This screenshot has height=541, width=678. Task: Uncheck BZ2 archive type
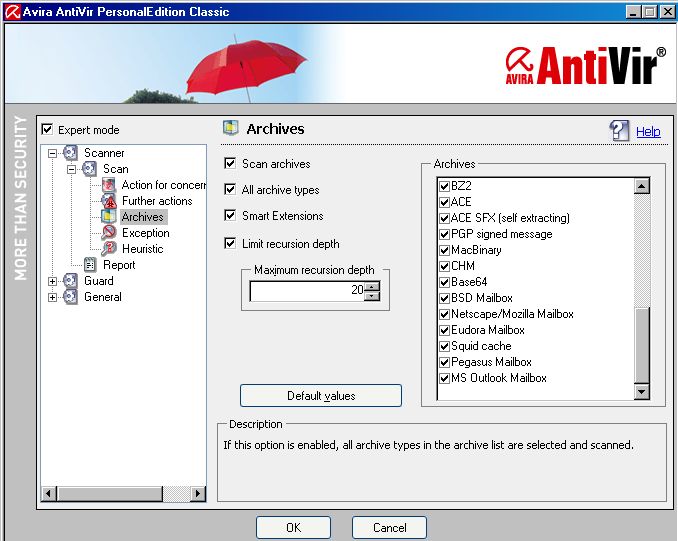444,186
